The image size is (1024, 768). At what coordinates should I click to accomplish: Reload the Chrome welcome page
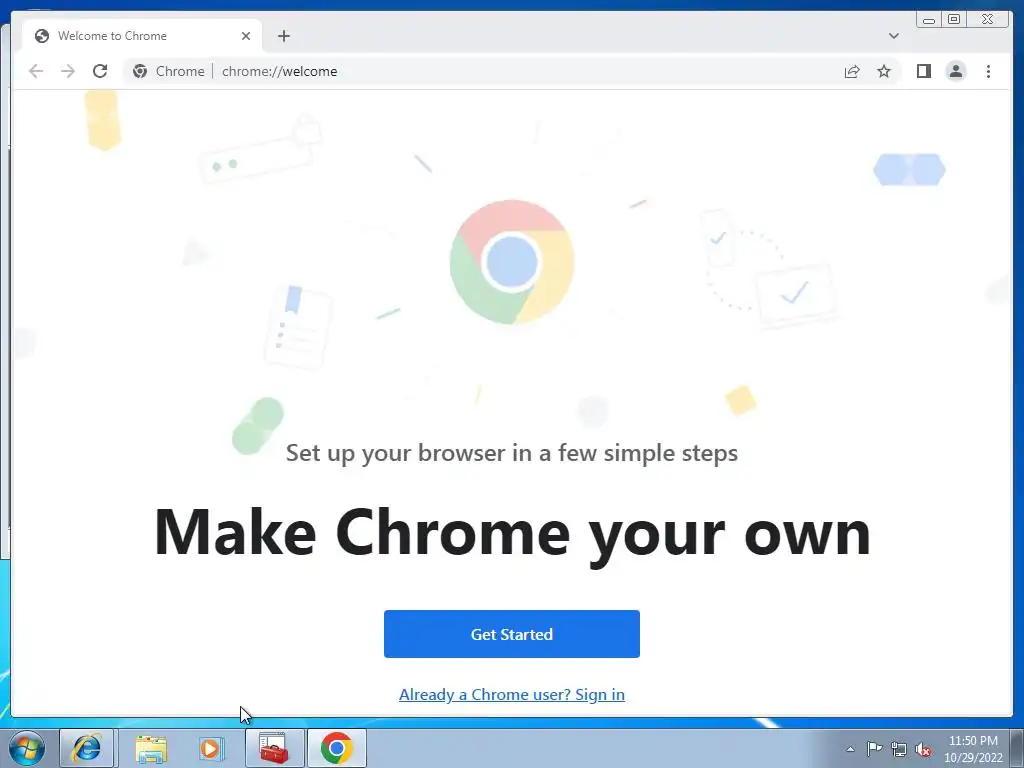click(x=100, y=71)
